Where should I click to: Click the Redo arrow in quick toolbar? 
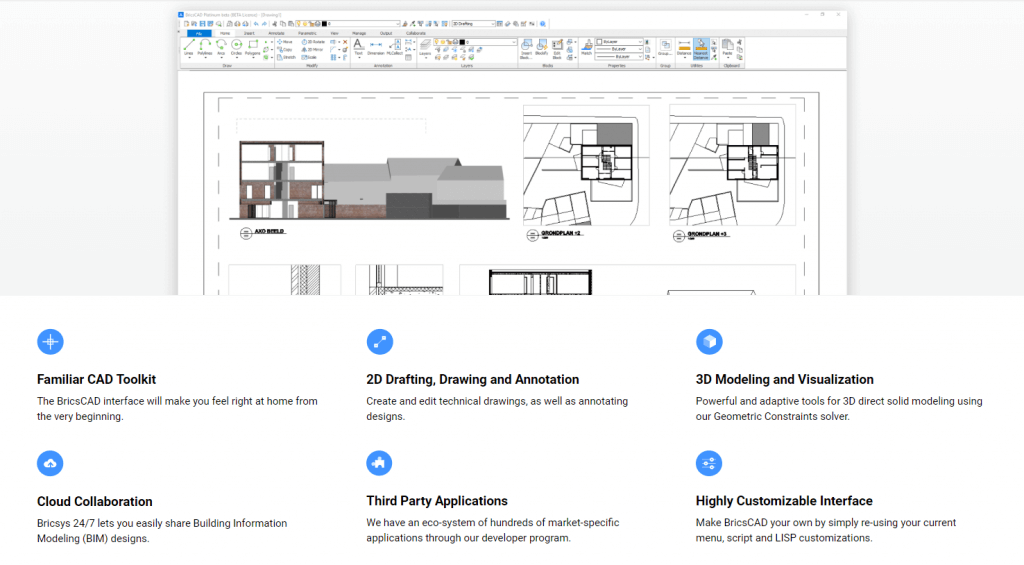point(264,24)
